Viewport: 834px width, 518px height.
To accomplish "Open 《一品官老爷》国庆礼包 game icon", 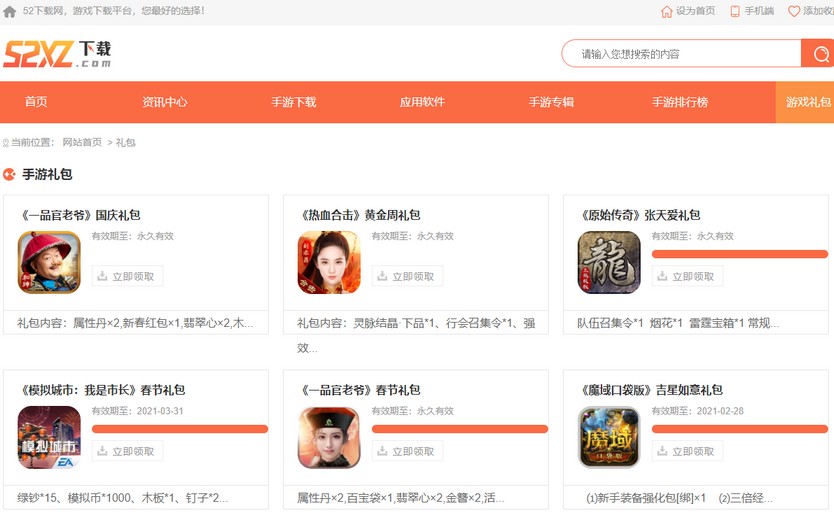I will tap(49, 263).
